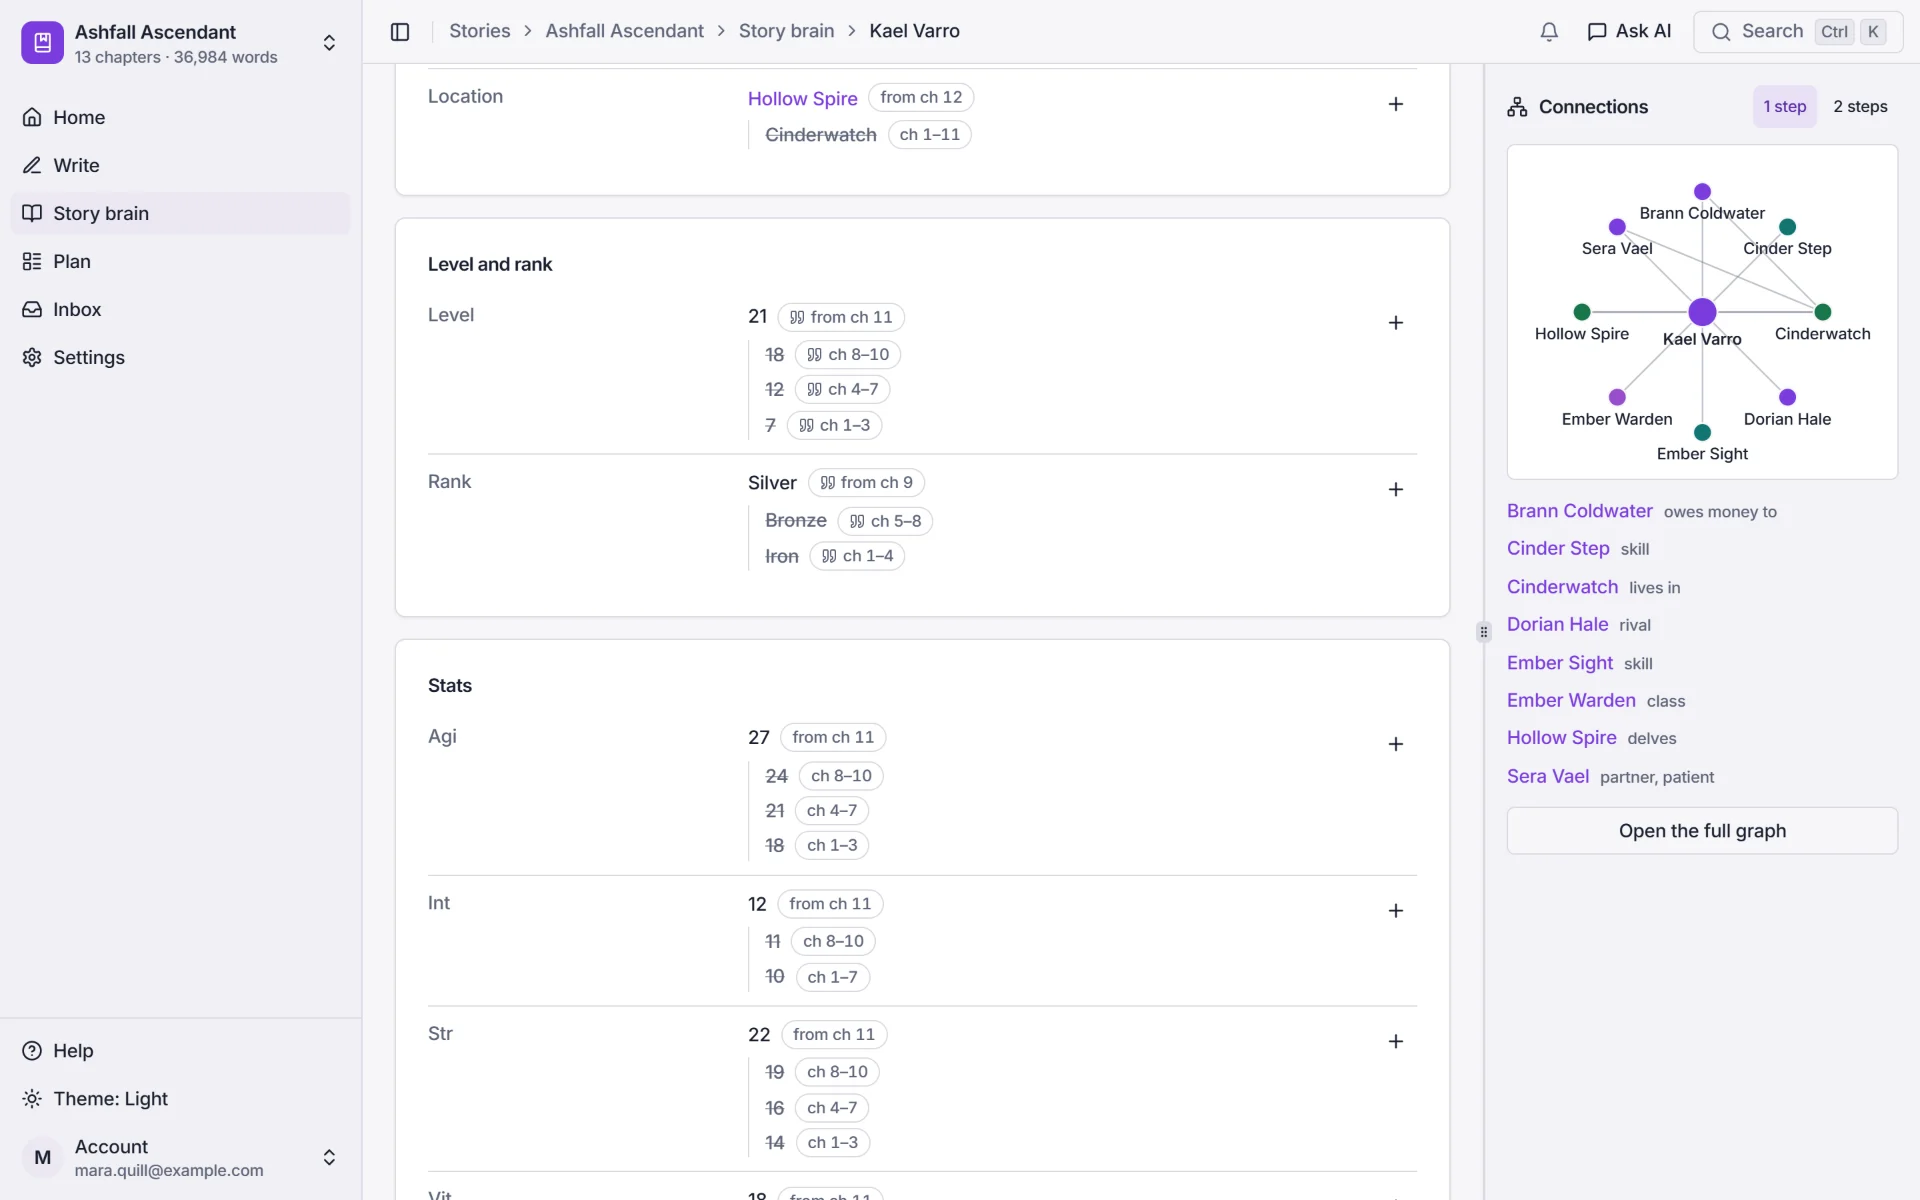This screenshot has height=1200, width=1920.
Task: Open the Inbox
Action: pyautogui.click(x=180, y=309)
